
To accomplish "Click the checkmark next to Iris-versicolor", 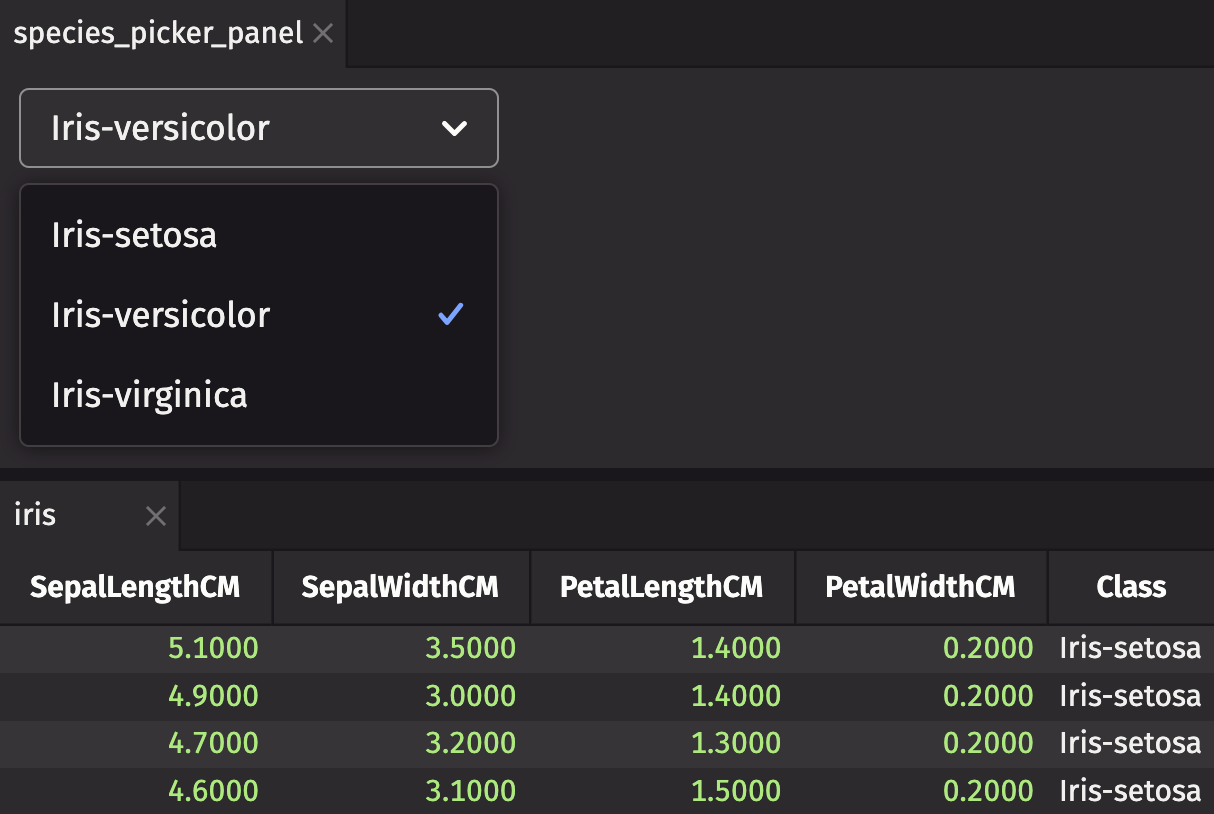I will pyautogui.click(x=451, y=314).
